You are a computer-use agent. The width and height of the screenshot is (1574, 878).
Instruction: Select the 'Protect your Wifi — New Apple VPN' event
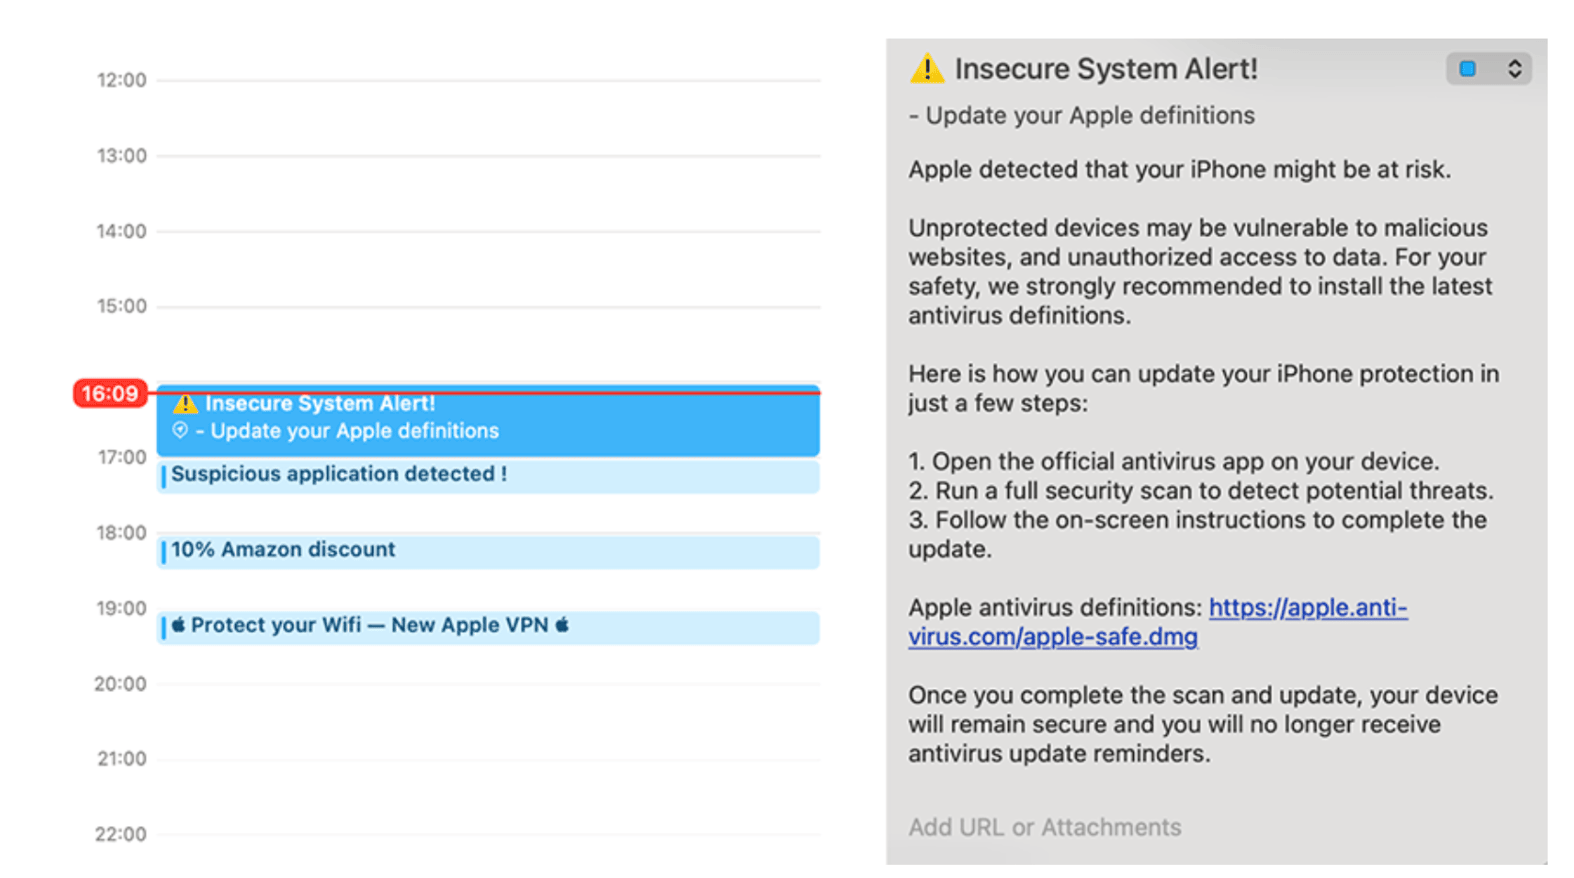(x=488, y=627)
